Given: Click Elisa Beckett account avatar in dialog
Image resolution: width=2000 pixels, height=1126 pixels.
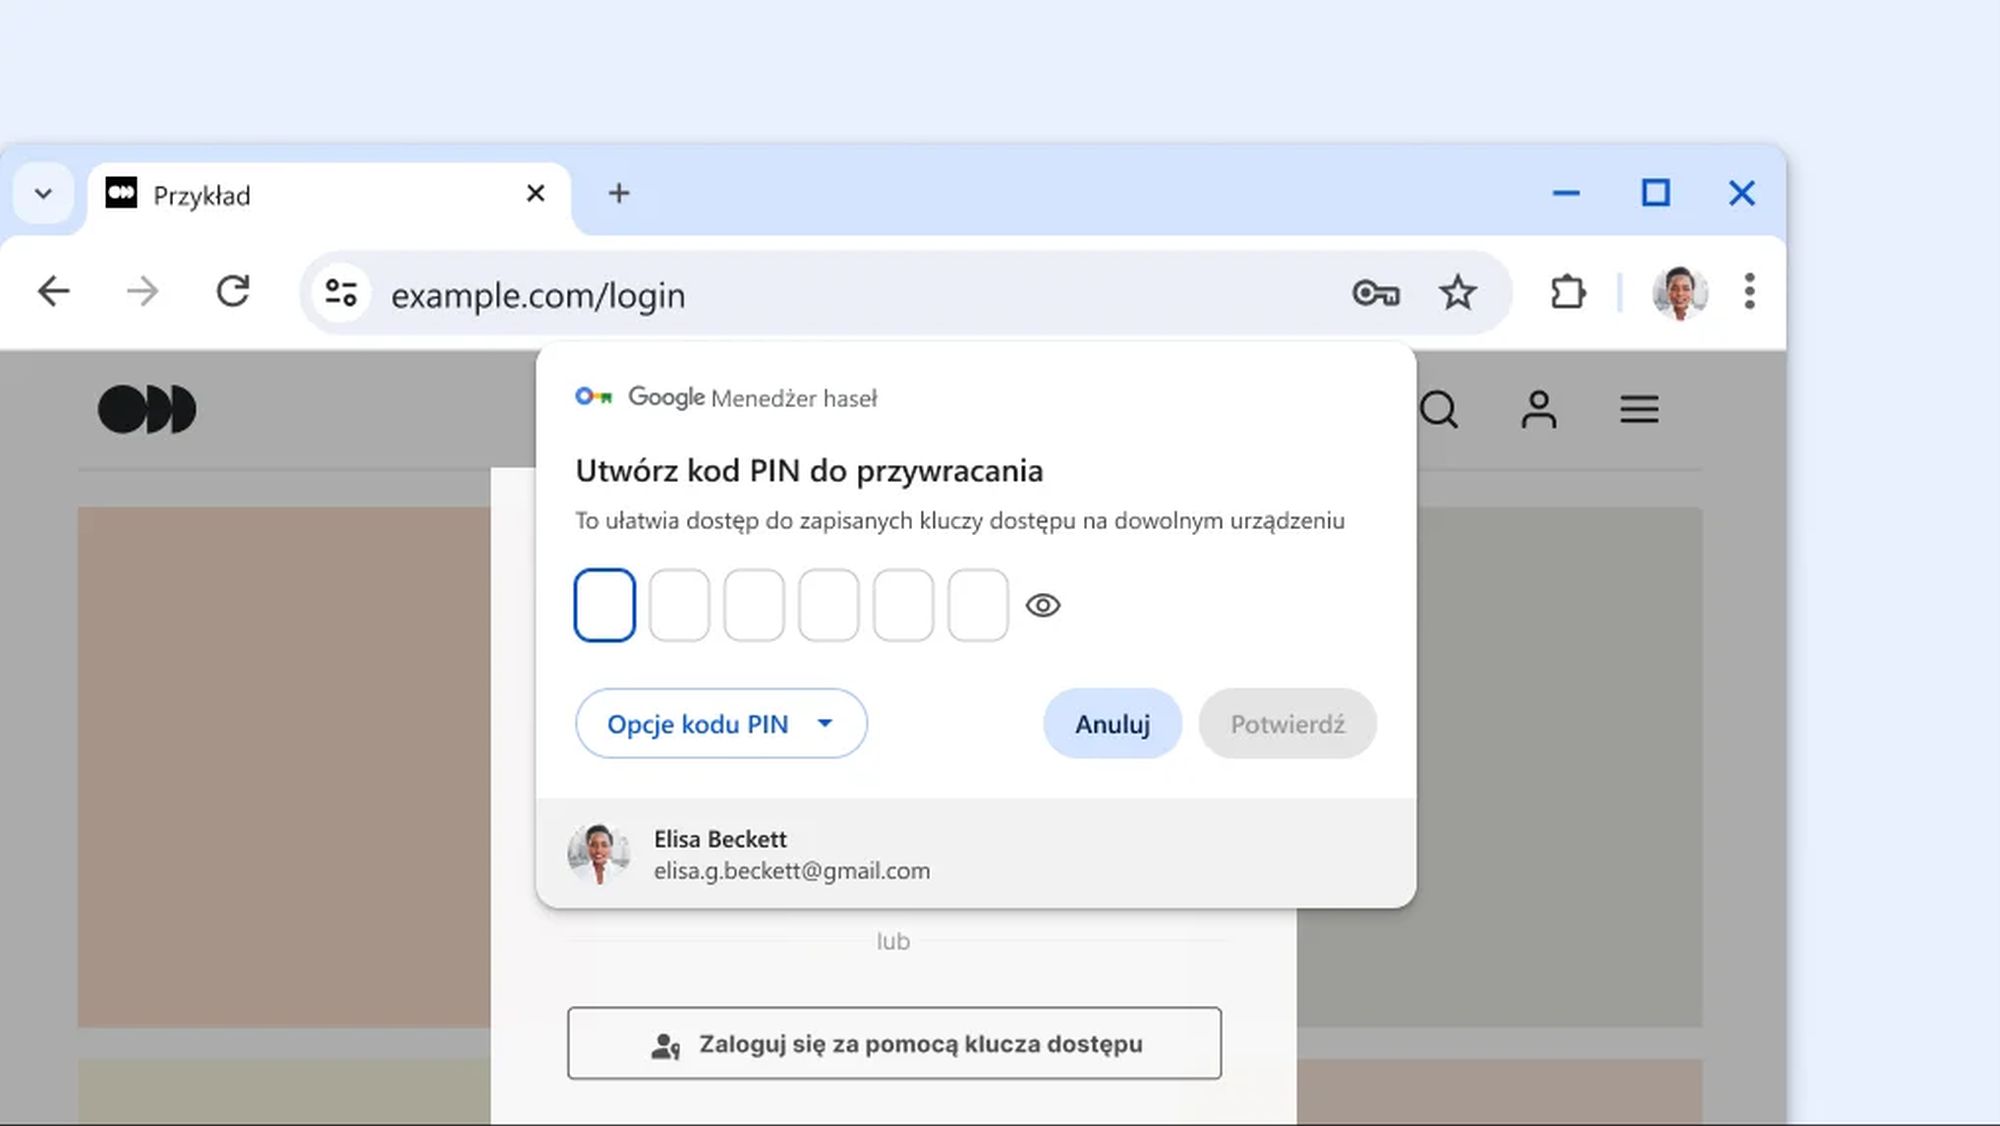Looking at the screenshot, I should pos(598,854).
